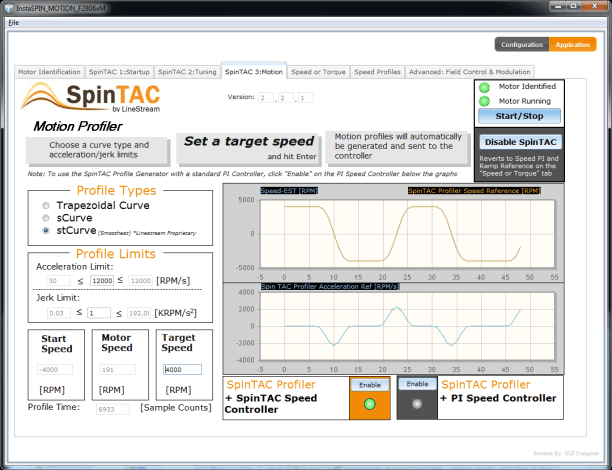Click the Motor Running green status LED

tap(484, 102)
